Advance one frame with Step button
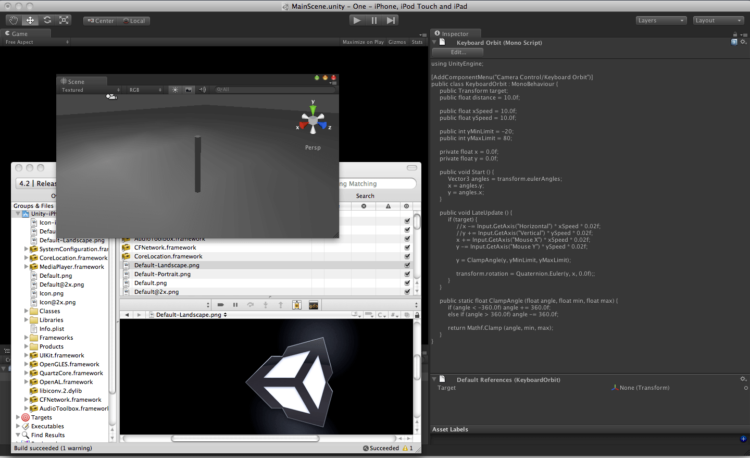The height and width of the screenshot is (458, 750). 391,20
